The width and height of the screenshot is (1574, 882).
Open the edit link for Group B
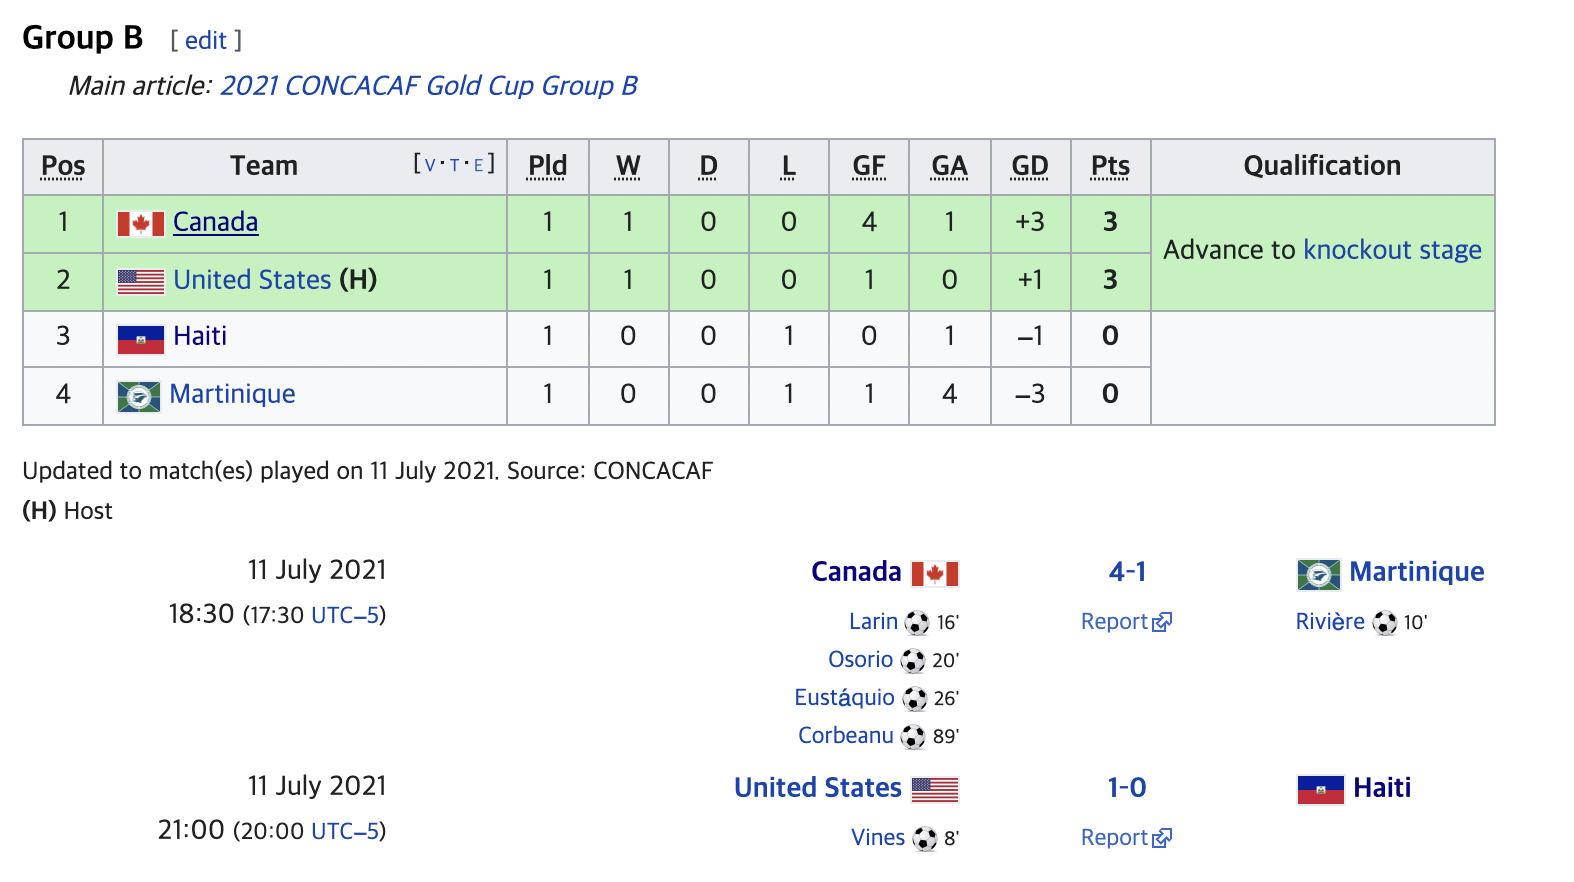point(206,41)
